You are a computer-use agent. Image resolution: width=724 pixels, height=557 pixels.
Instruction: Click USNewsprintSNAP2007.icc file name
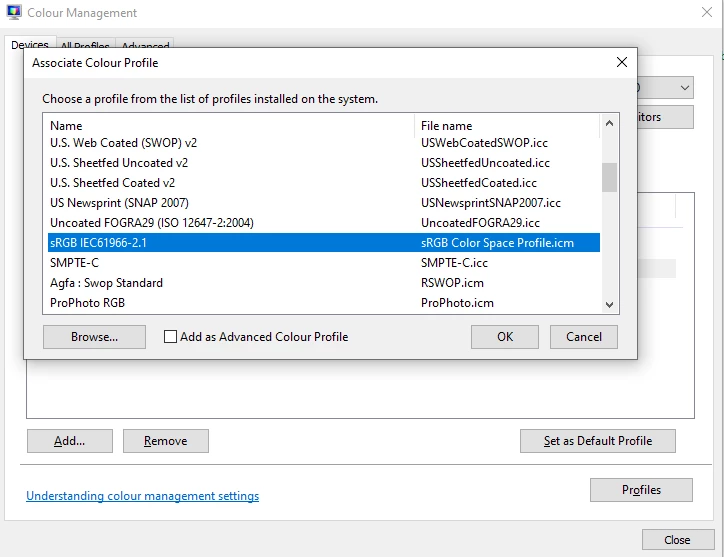tap(491, 203)
